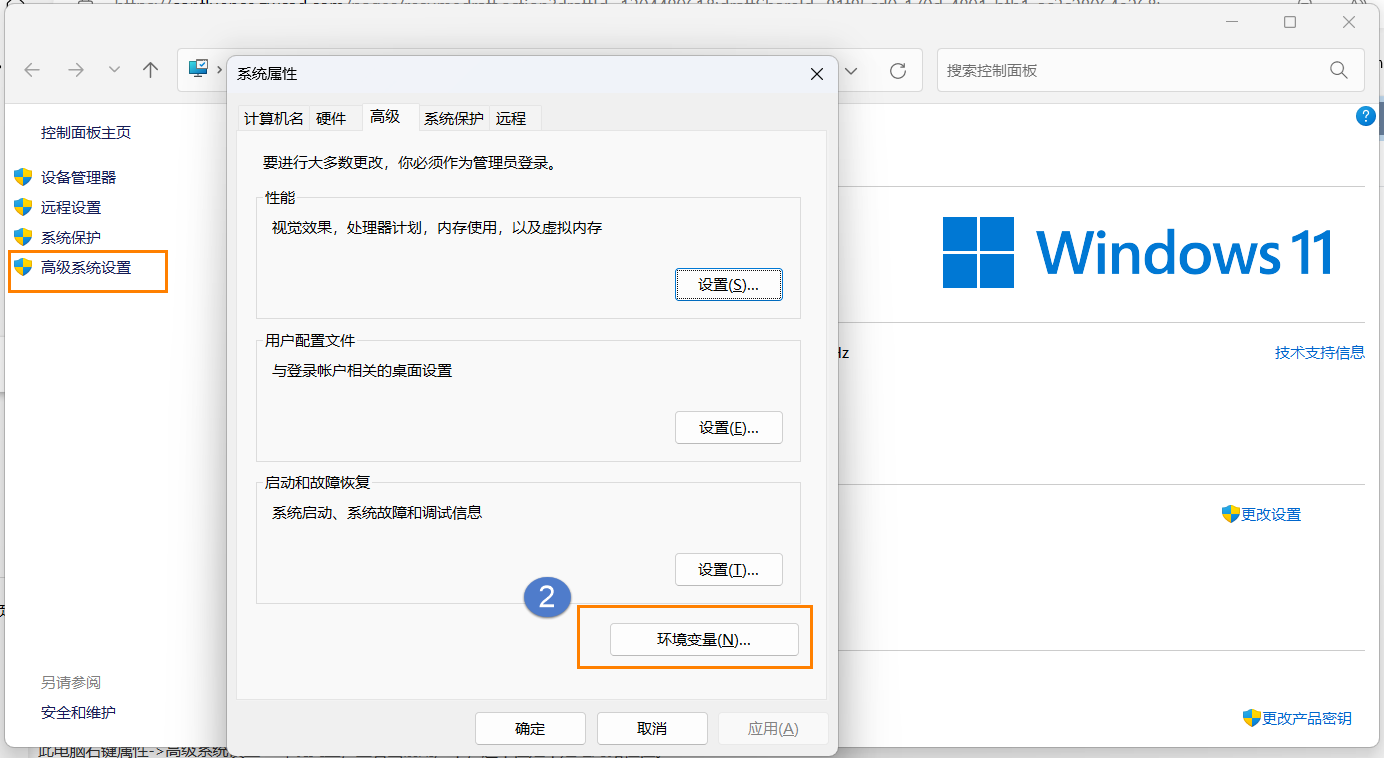The image size is (1384, 758).
Task: Click the 另请参阅 heading text
Action: [71, 682]
